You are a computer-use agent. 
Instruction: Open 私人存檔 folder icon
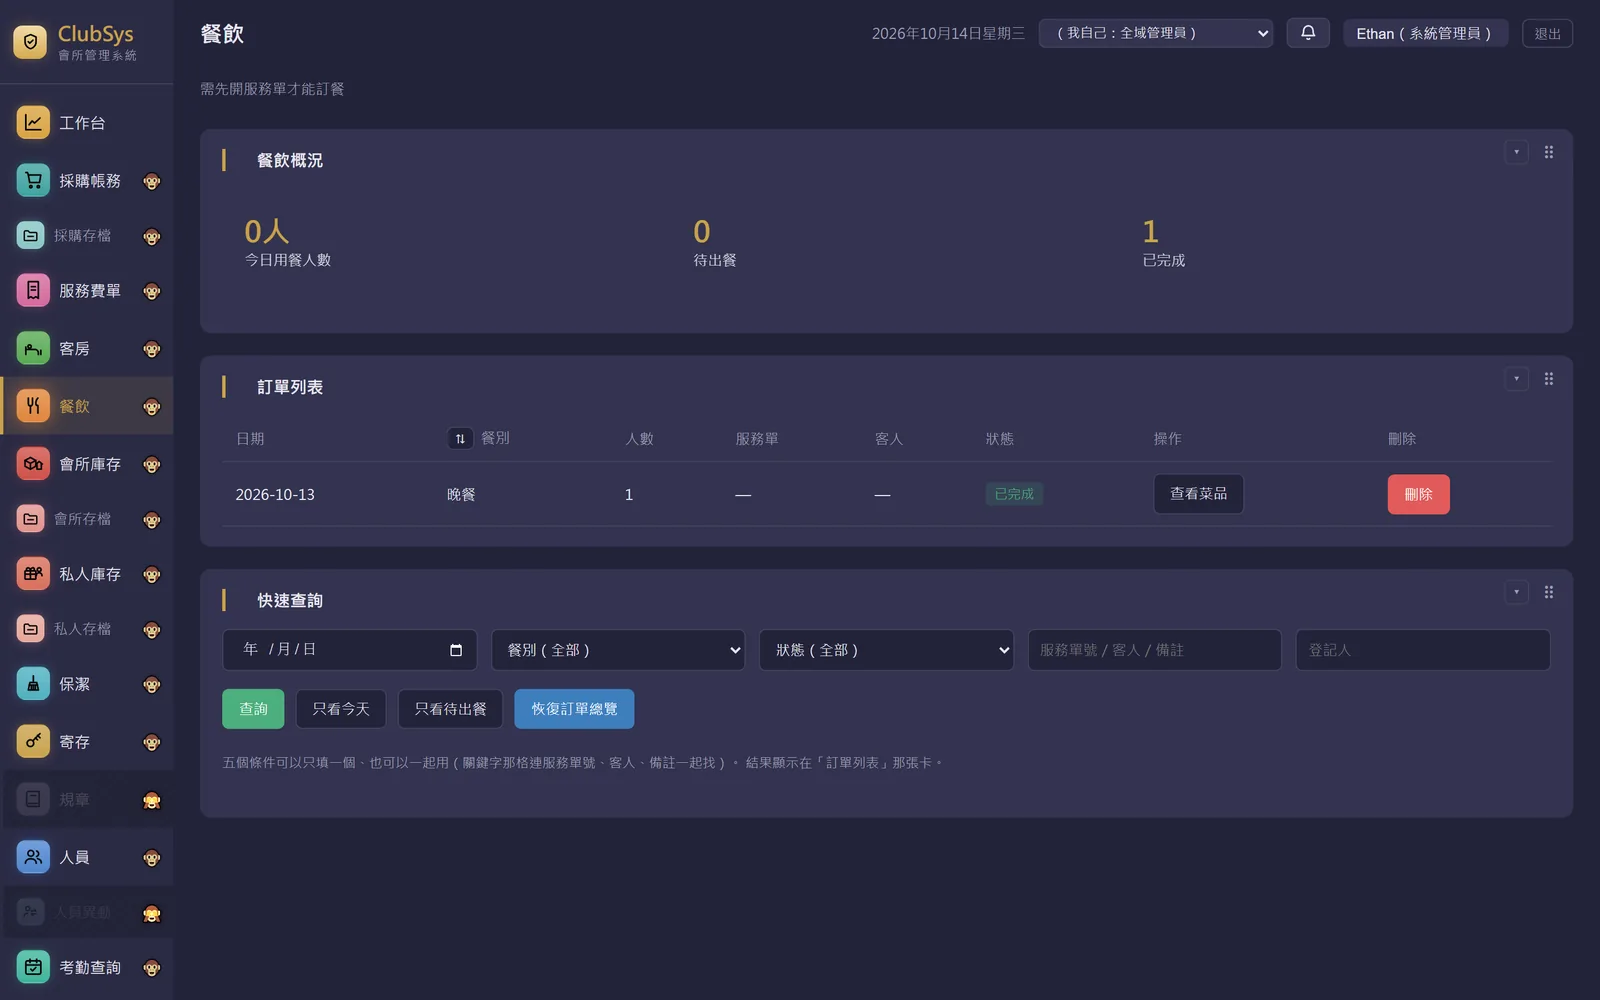pos(31,628)
